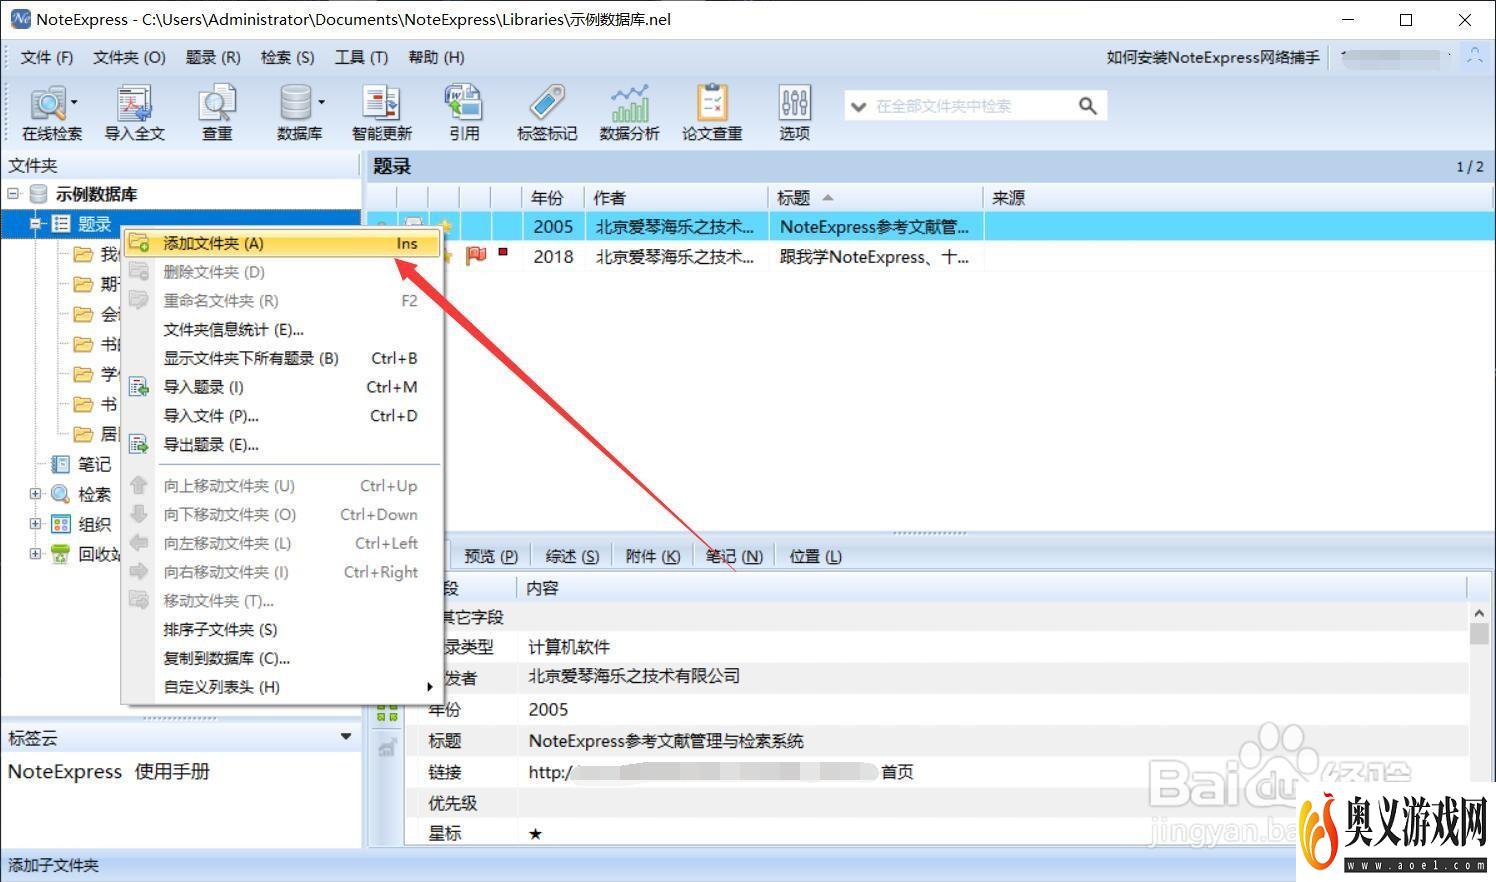
Task: Switch to the 综述 (S) tab
Action: [x=572, y=556]
